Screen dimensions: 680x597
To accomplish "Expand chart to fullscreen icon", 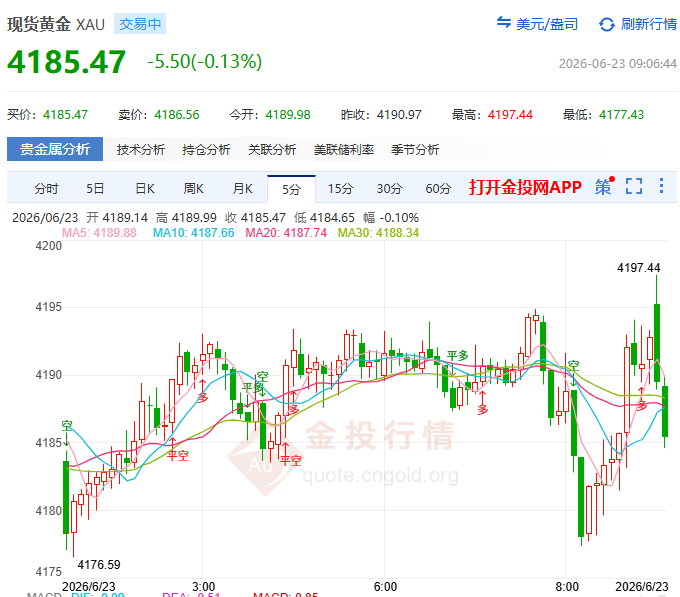I will 634,186.
